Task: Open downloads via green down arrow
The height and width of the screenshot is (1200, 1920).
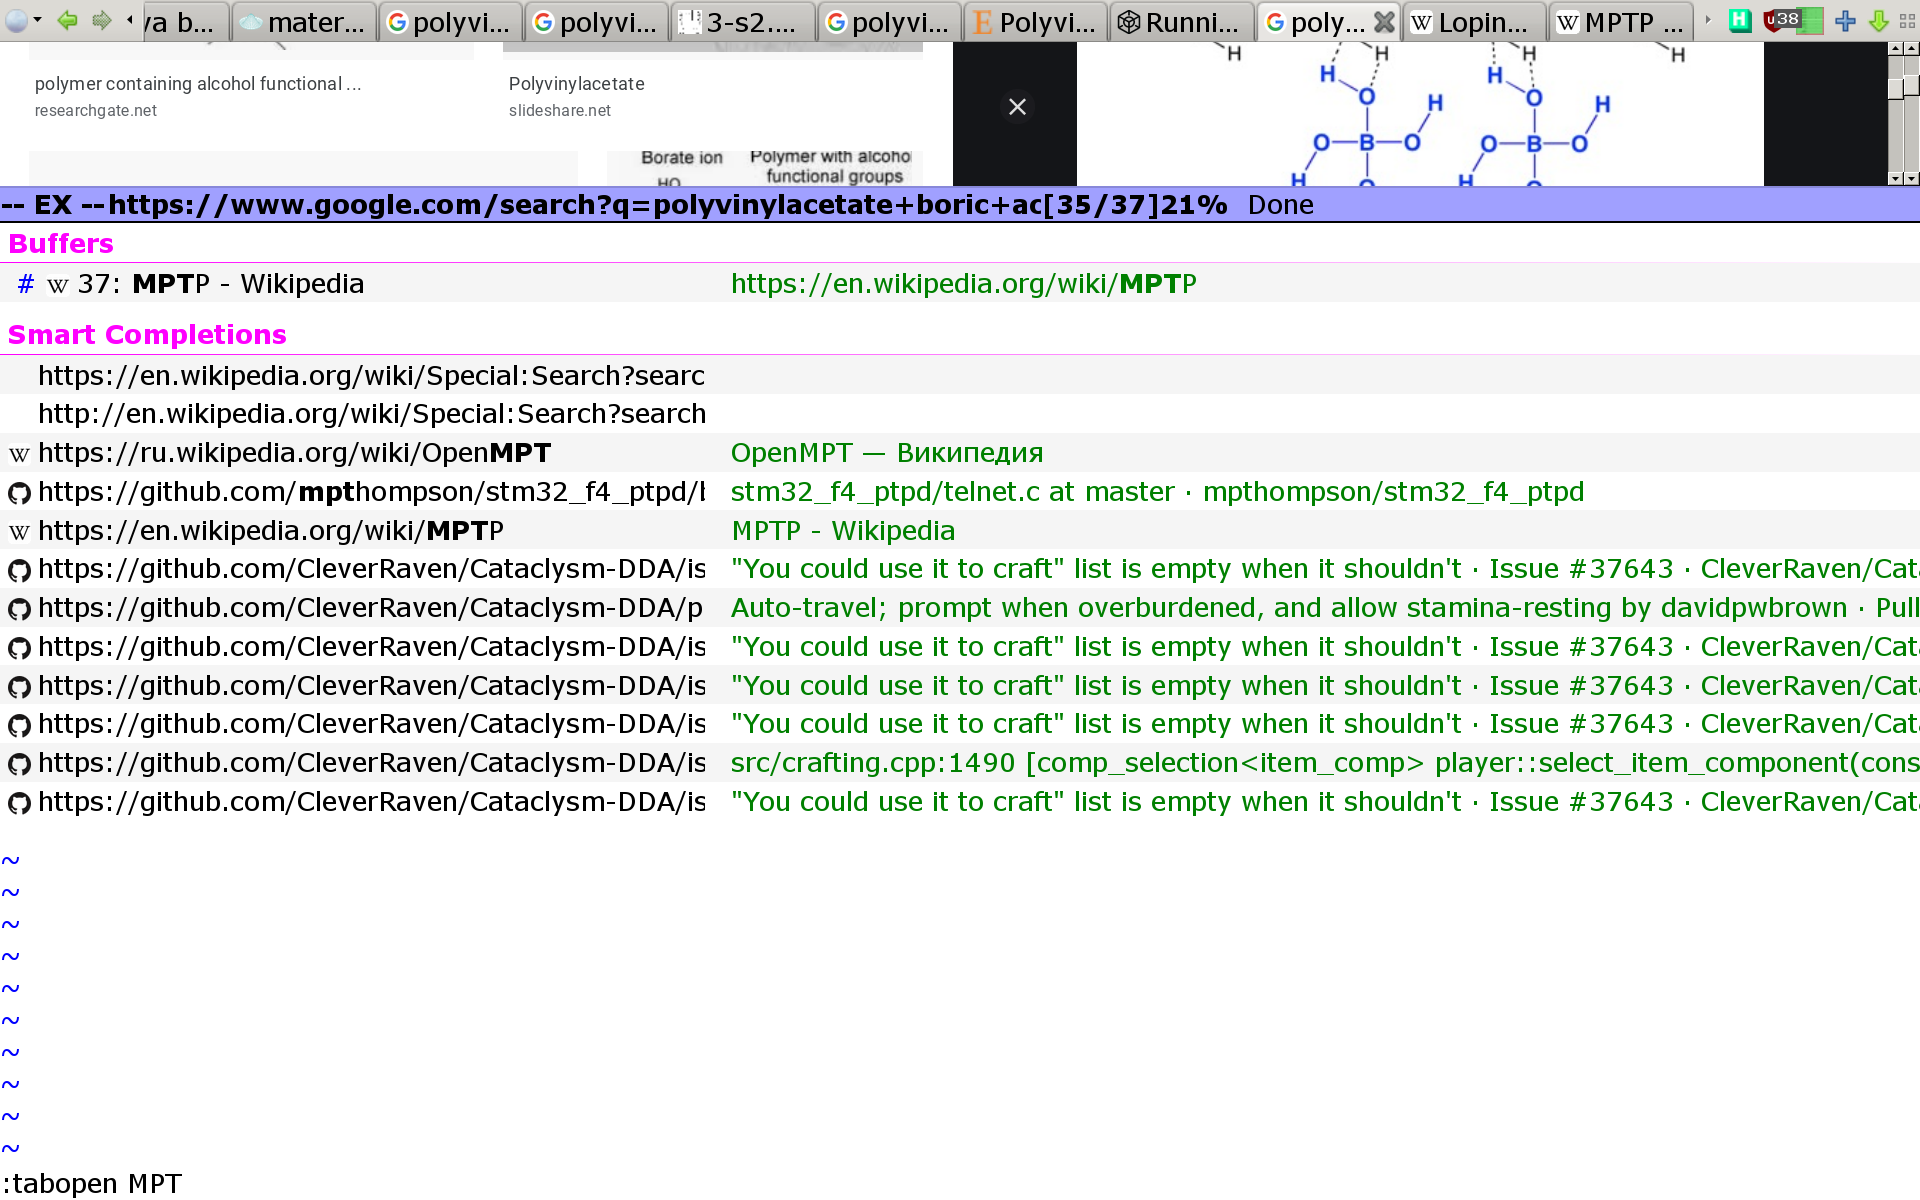Action: (1878, 21)
